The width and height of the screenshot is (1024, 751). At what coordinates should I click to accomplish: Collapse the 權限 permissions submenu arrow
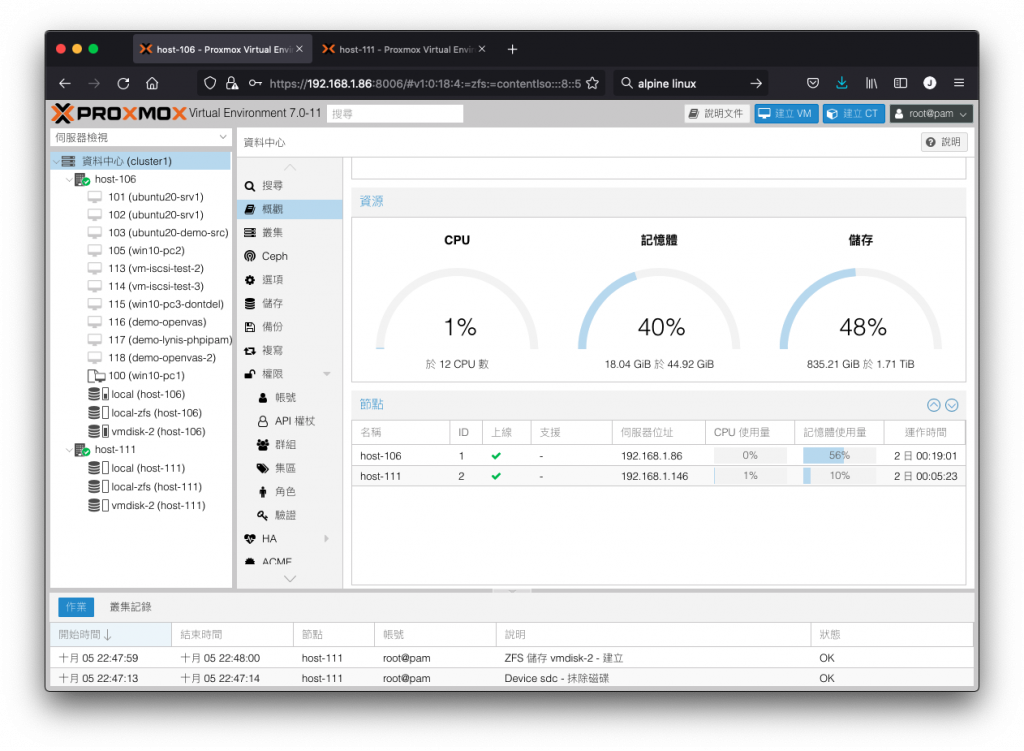[x=327, y=374]
